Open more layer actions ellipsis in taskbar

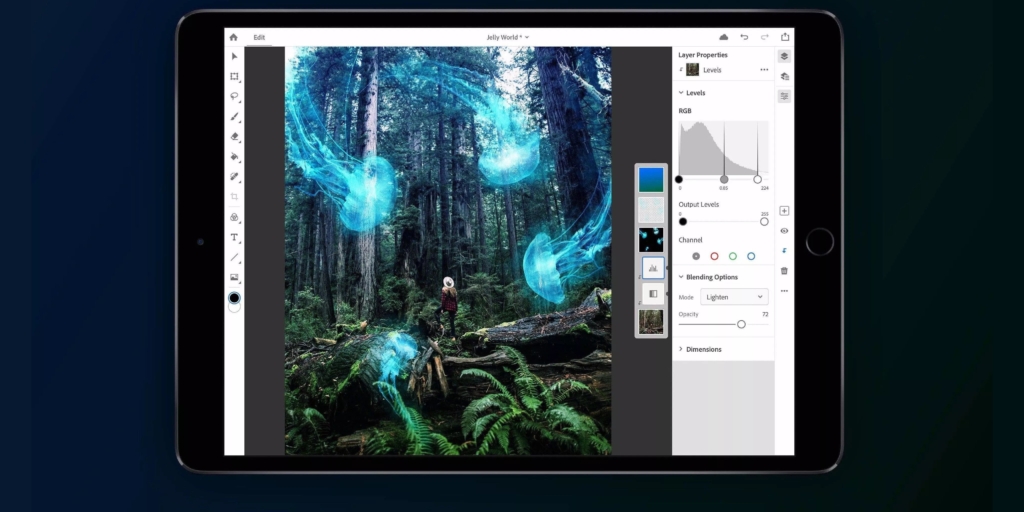tap(784, 291)
